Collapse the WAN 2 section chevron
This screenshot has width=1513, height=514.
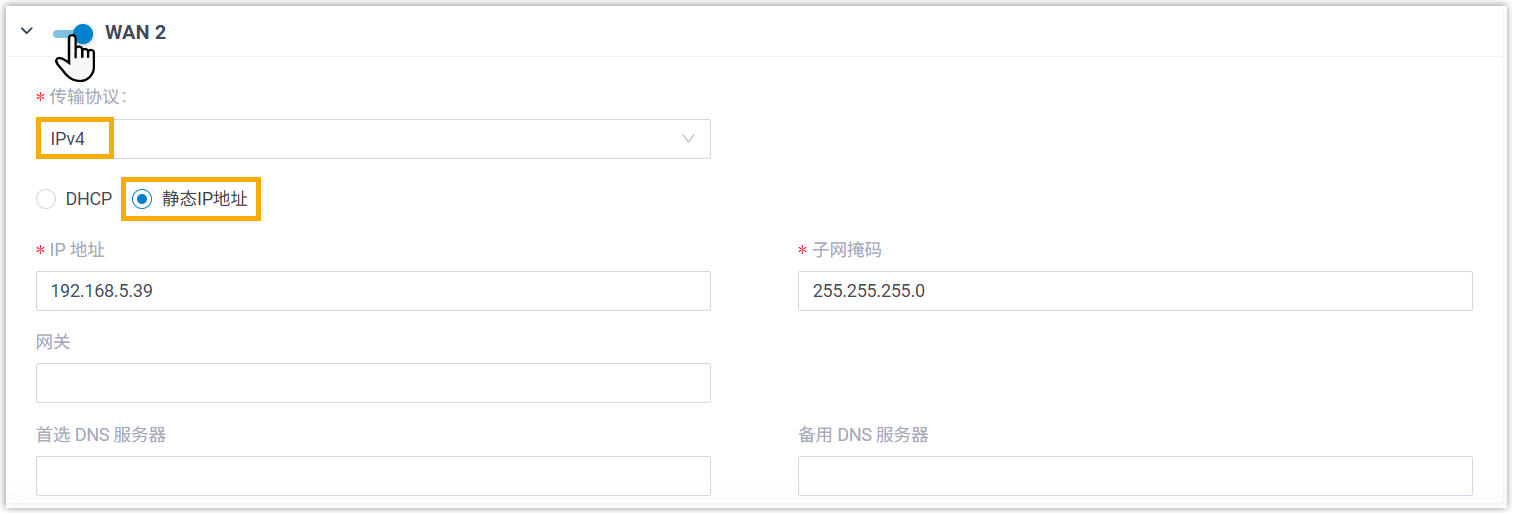[27, 31]
